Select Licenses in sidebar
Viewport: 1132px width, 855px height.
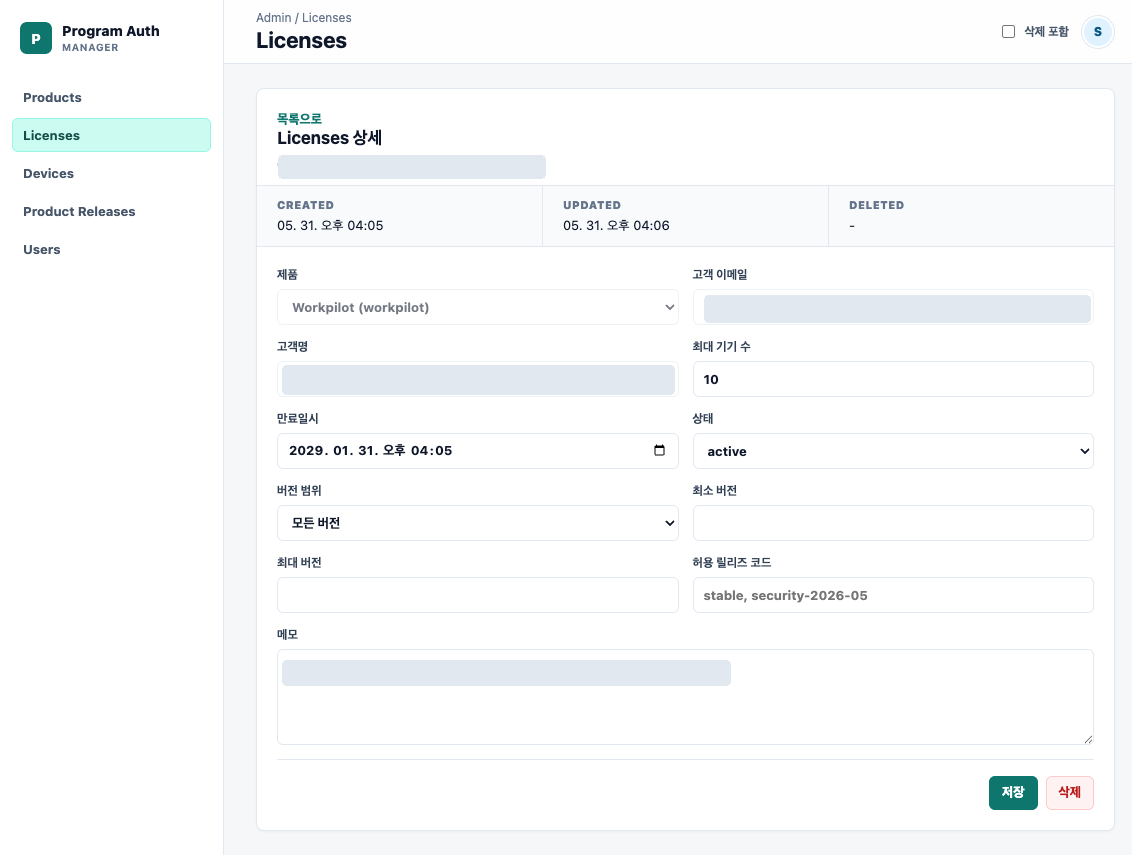pyautogui.click(x=111, y=135)
